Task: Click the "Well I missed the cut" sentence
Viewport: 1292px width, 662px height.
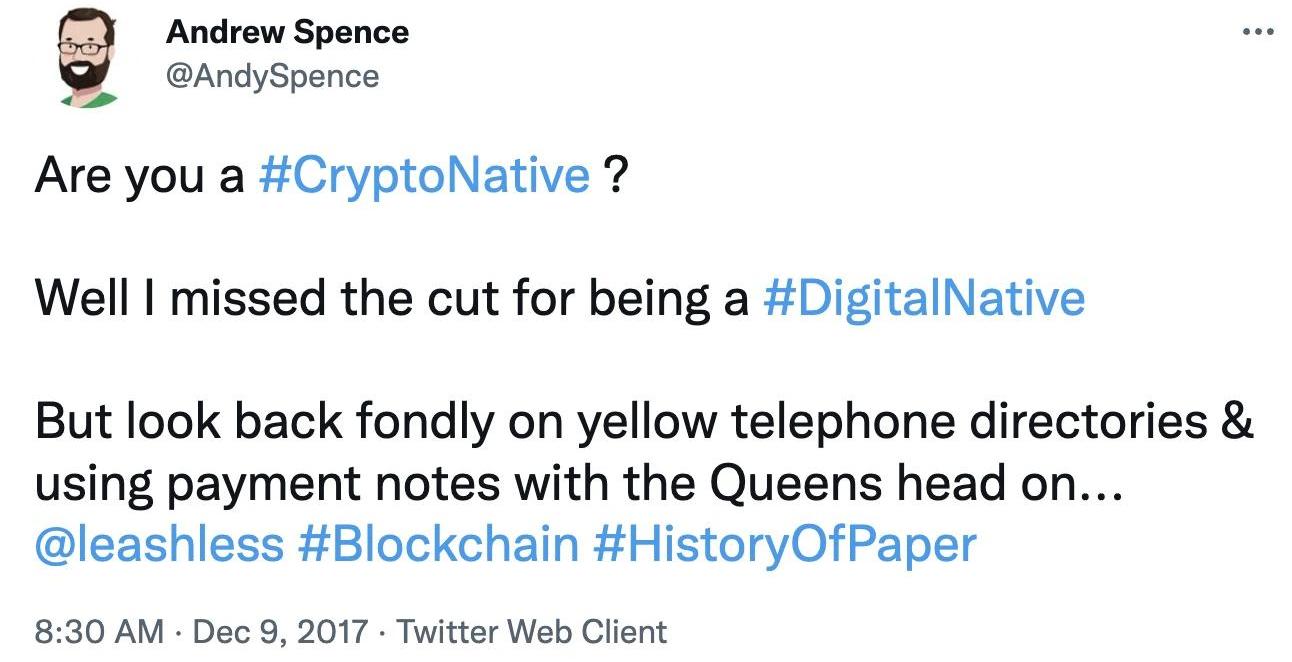Action: [392, 299]
